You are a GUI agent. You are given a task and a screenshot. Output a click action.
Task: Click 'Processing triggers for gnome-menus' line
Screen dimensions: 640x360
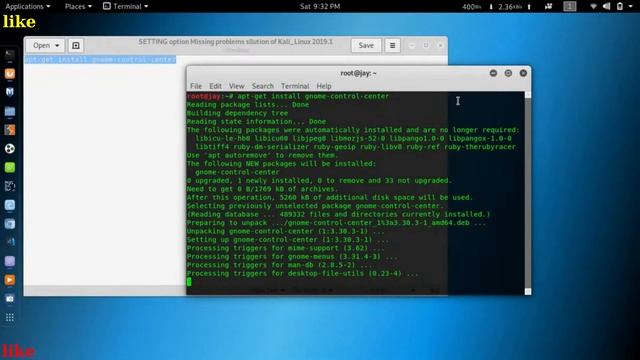coord(292,257)
